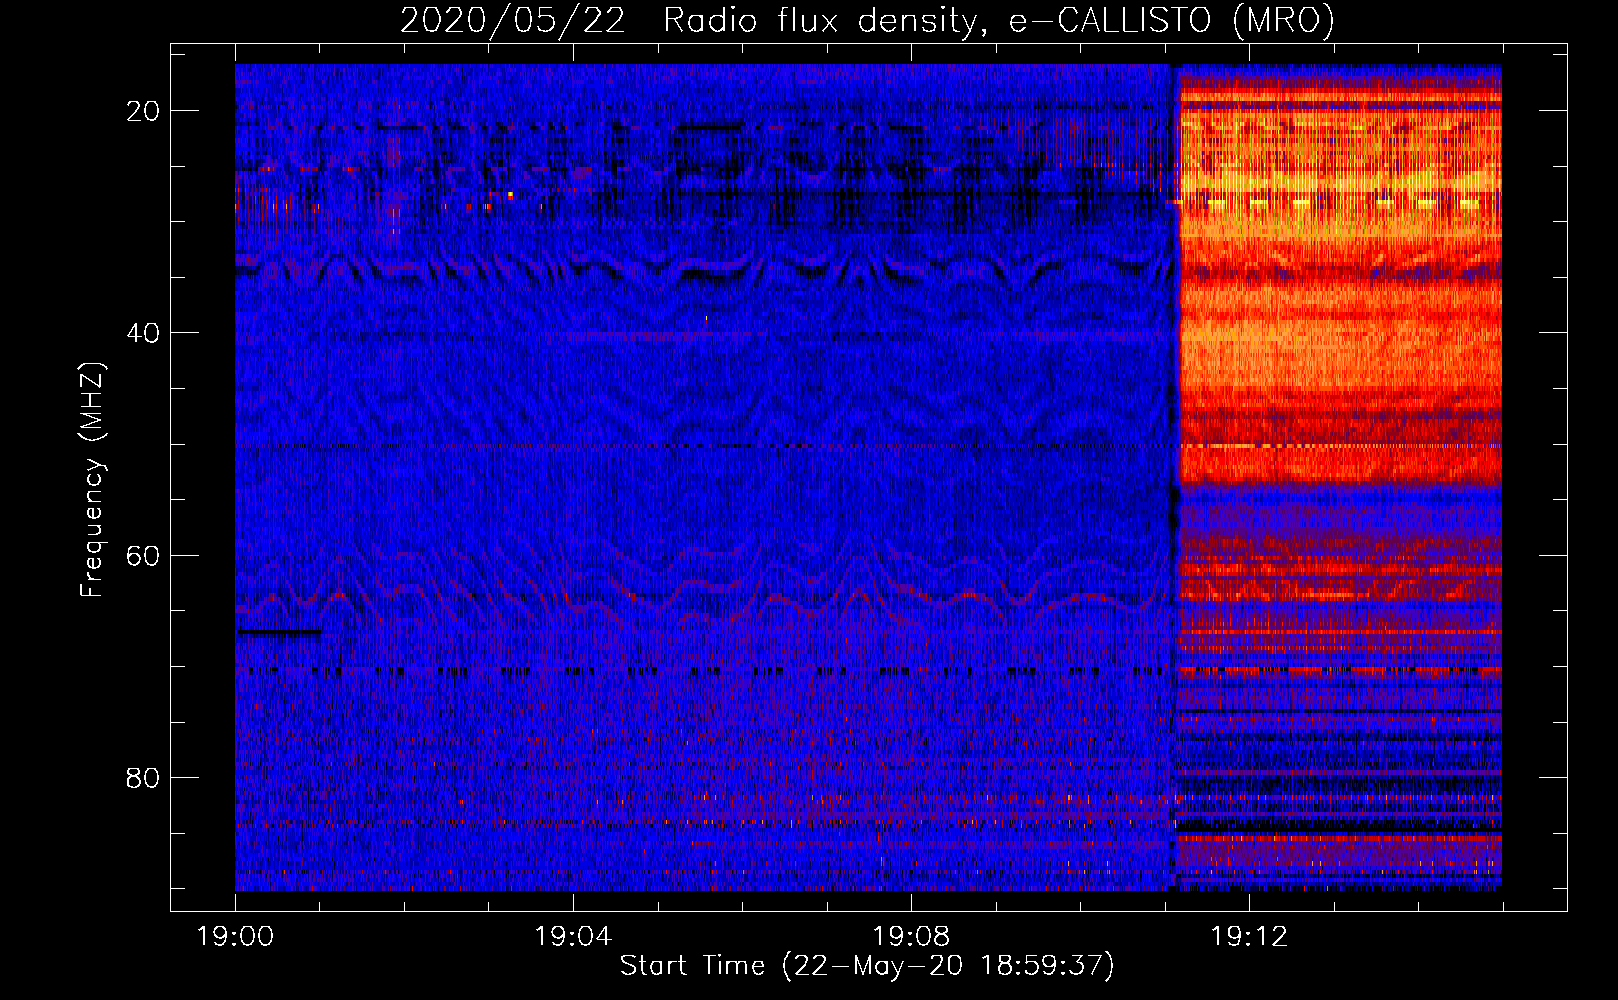The width and height of the screenshot is (1618, 1000).
Task: Click the short black horizontal line near 67 MHz
Action: click(x=280, y=632)
